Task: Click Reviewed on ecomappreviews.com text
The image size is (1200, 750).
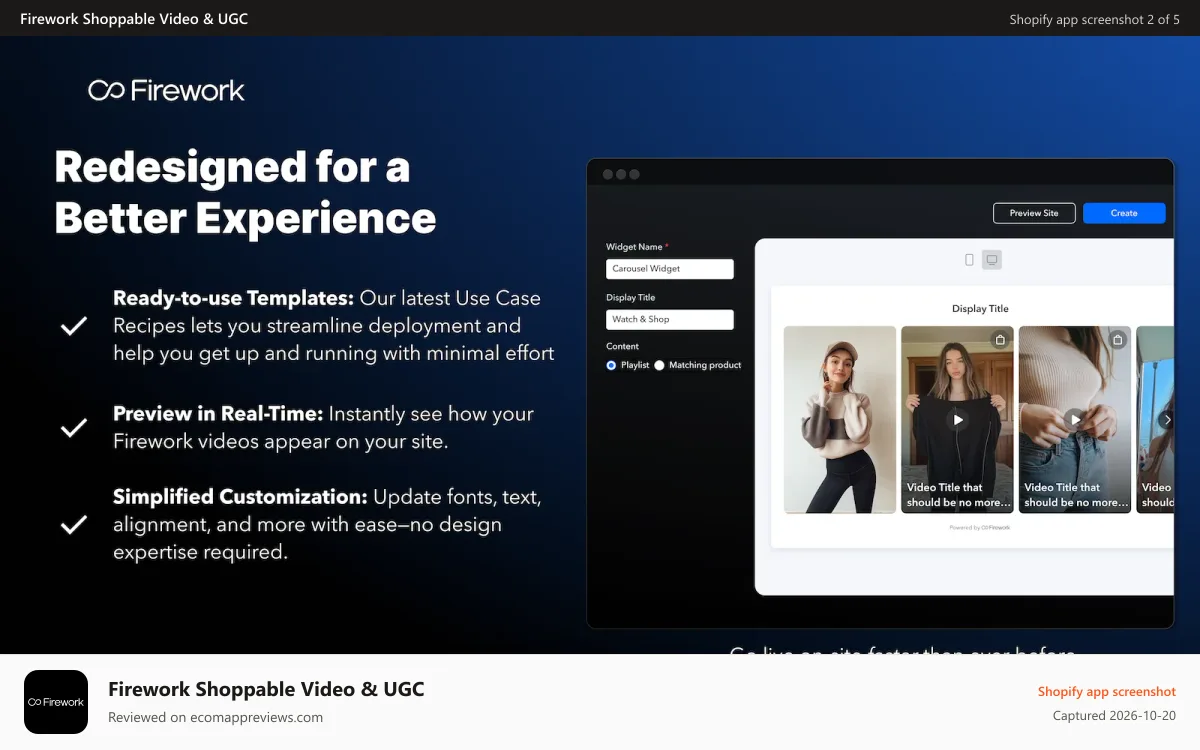Action: pos(215,717)
